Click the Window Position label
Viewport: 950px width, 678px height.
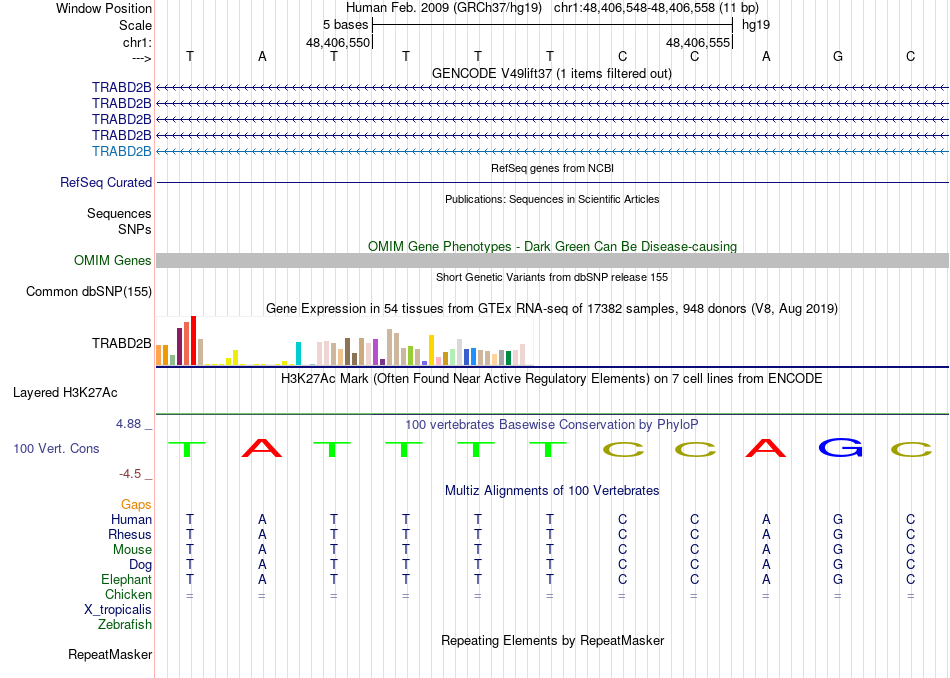click(x=104, y=8)
